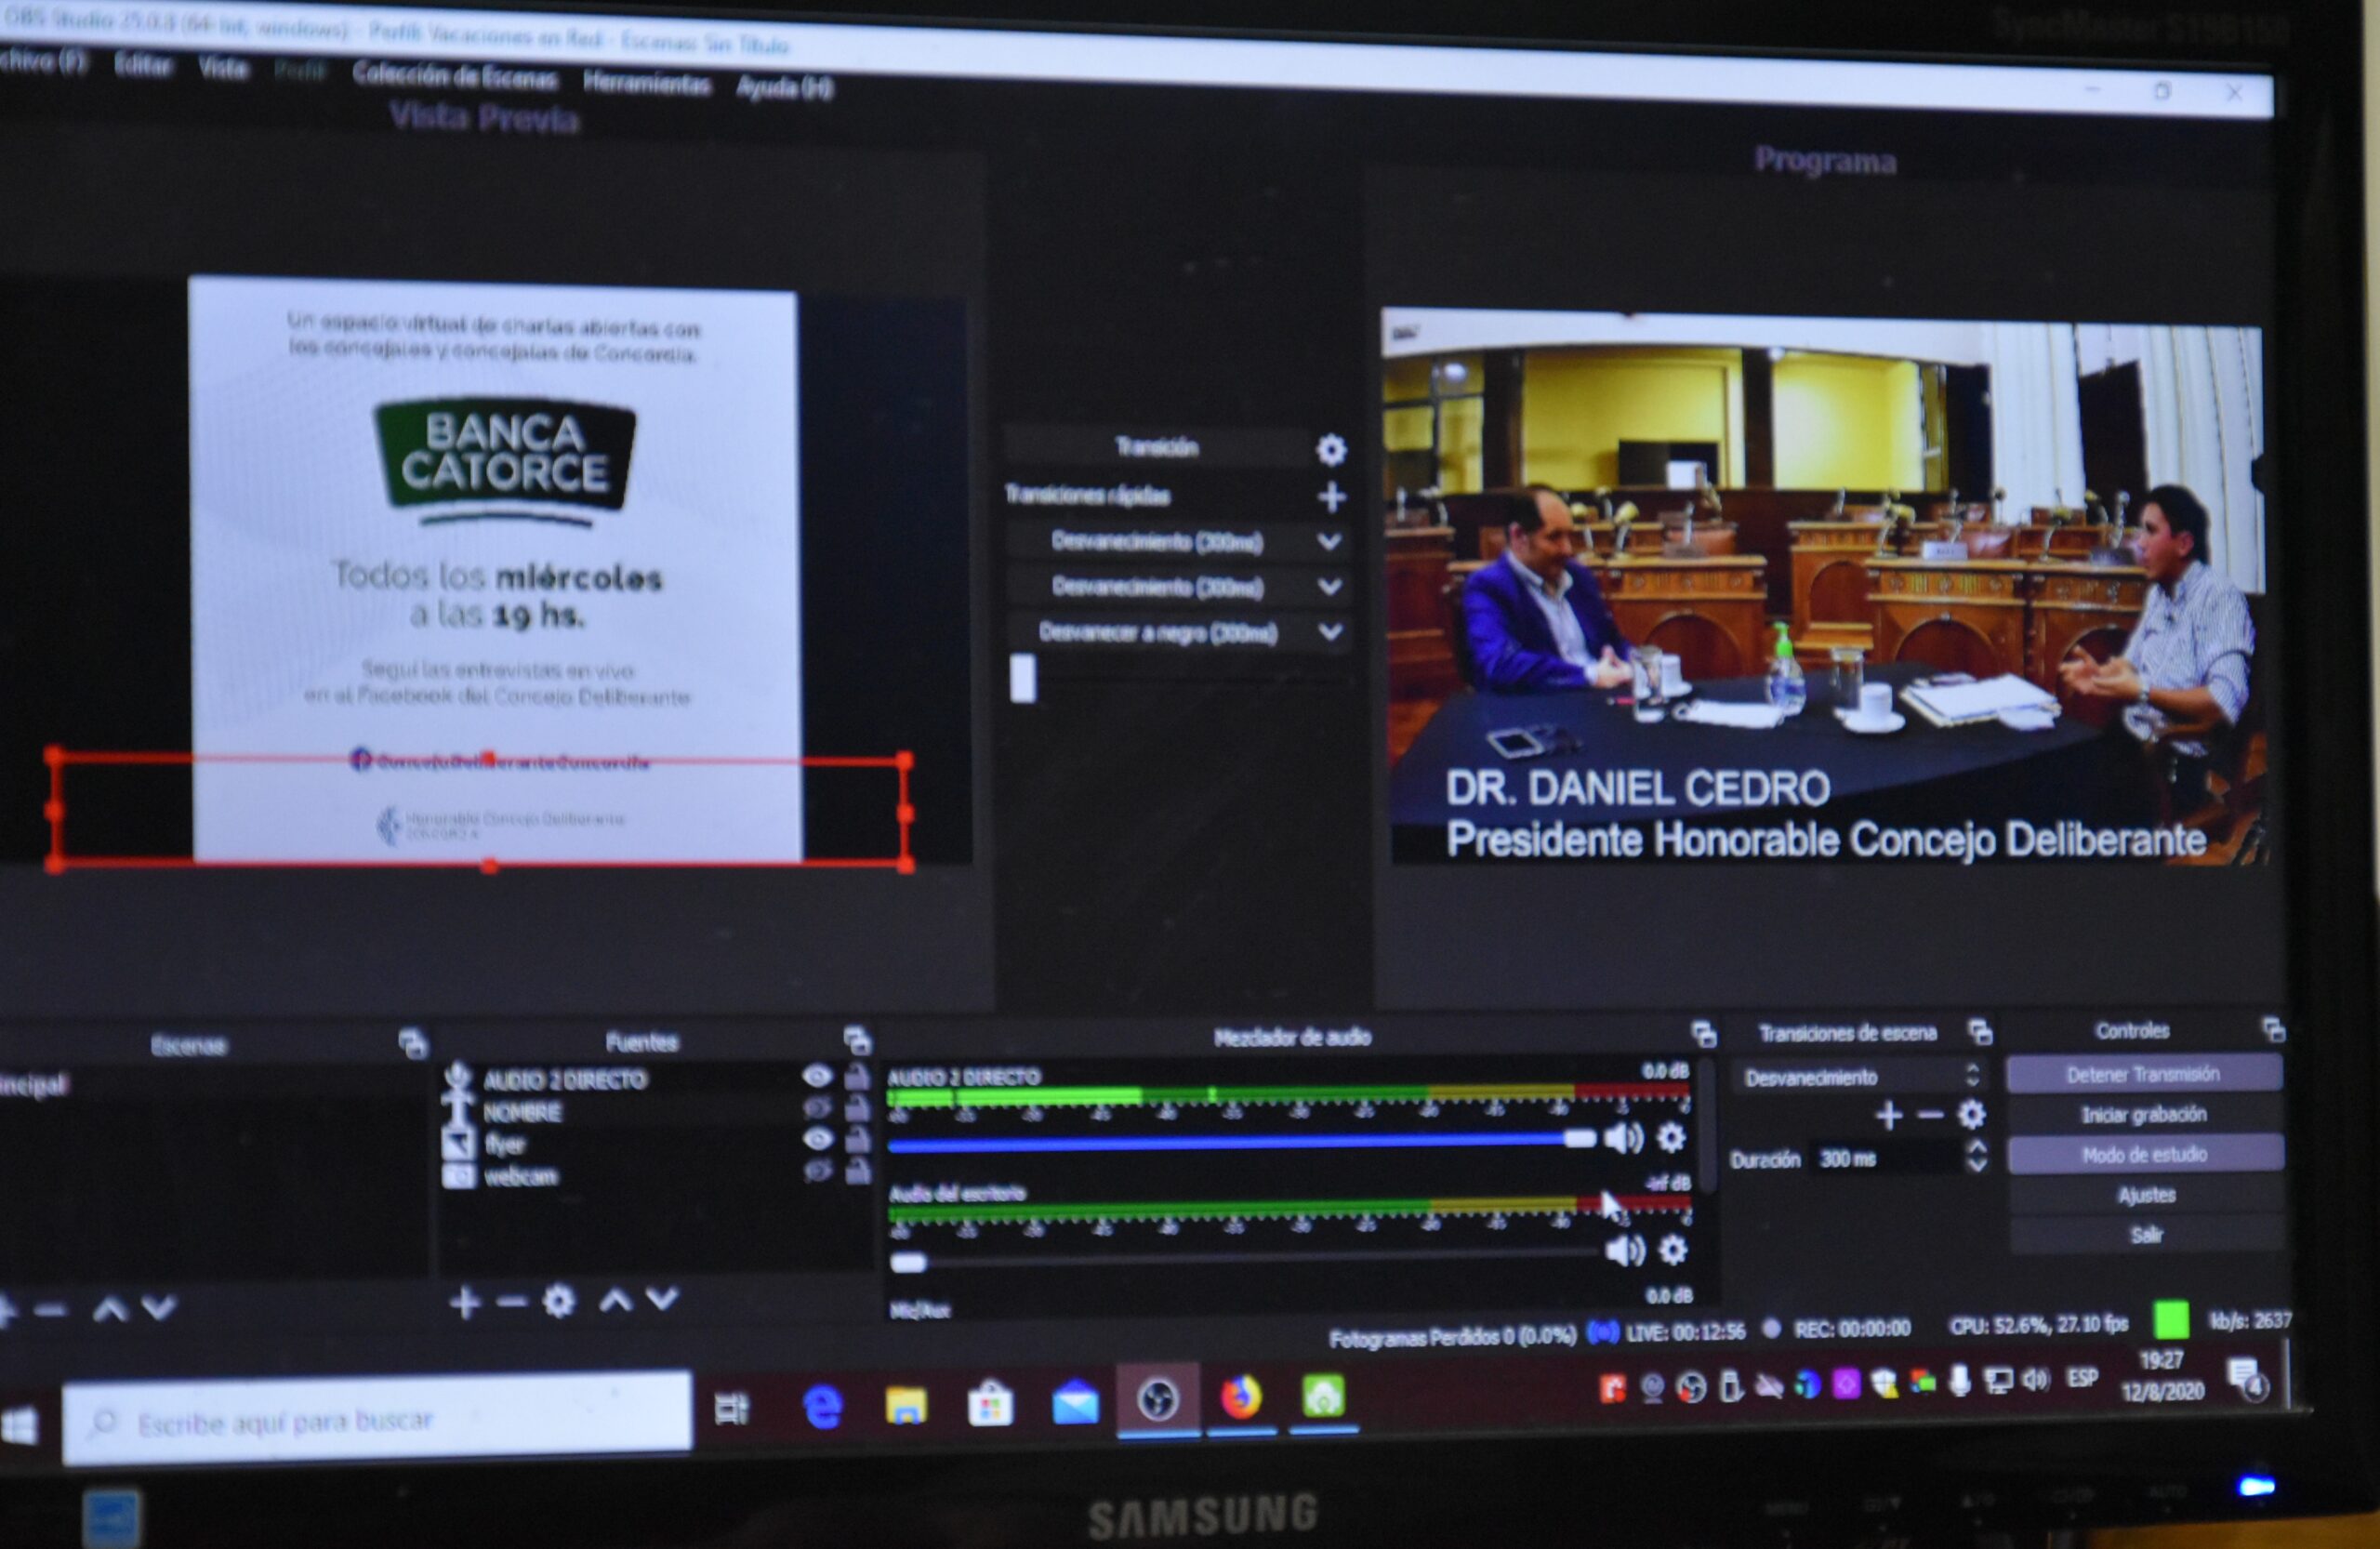Viewport: 2380px width, 1549px height.
Task: Remove selected source with minus icon
Action: pyautogui.click(x=511, y=1303)
